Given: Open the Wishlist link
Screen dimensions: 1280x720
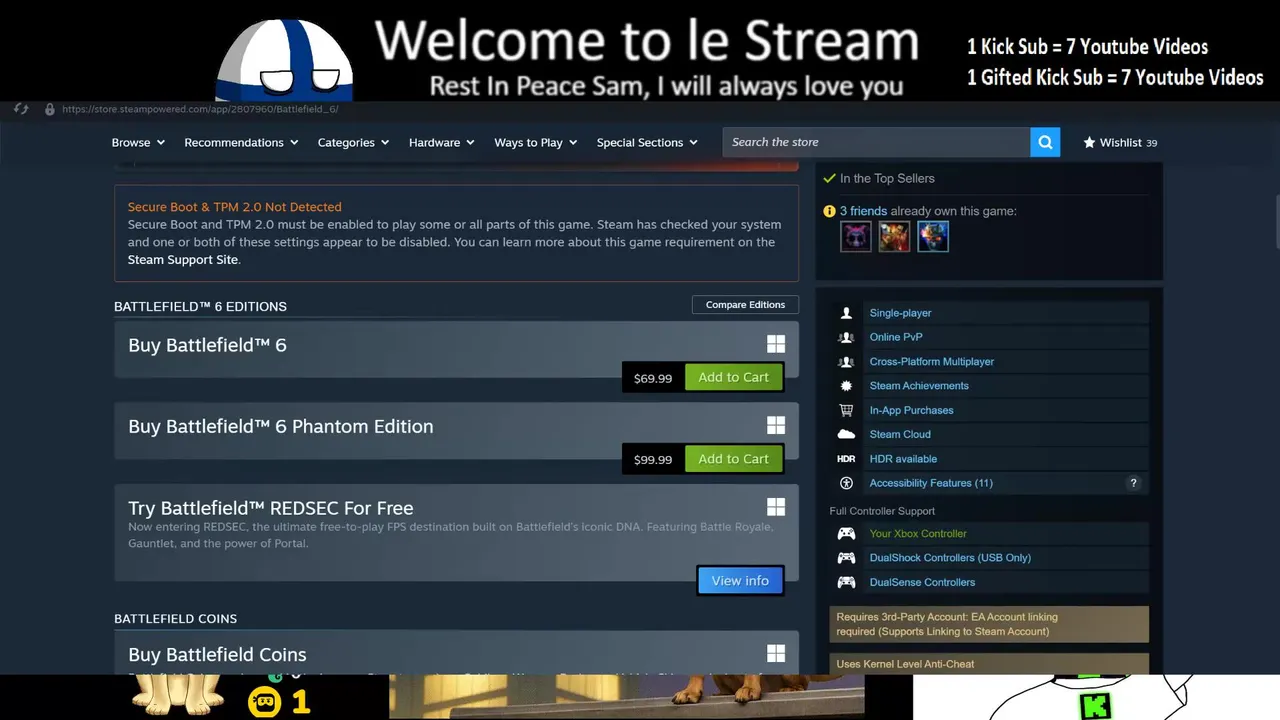Looking at the screenshot, I should pos(1120,142).
